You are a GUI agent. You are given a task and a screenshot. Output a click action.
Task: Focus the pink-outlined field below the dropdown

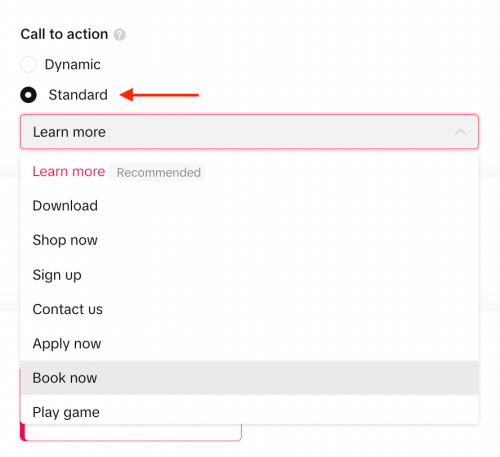131,432
